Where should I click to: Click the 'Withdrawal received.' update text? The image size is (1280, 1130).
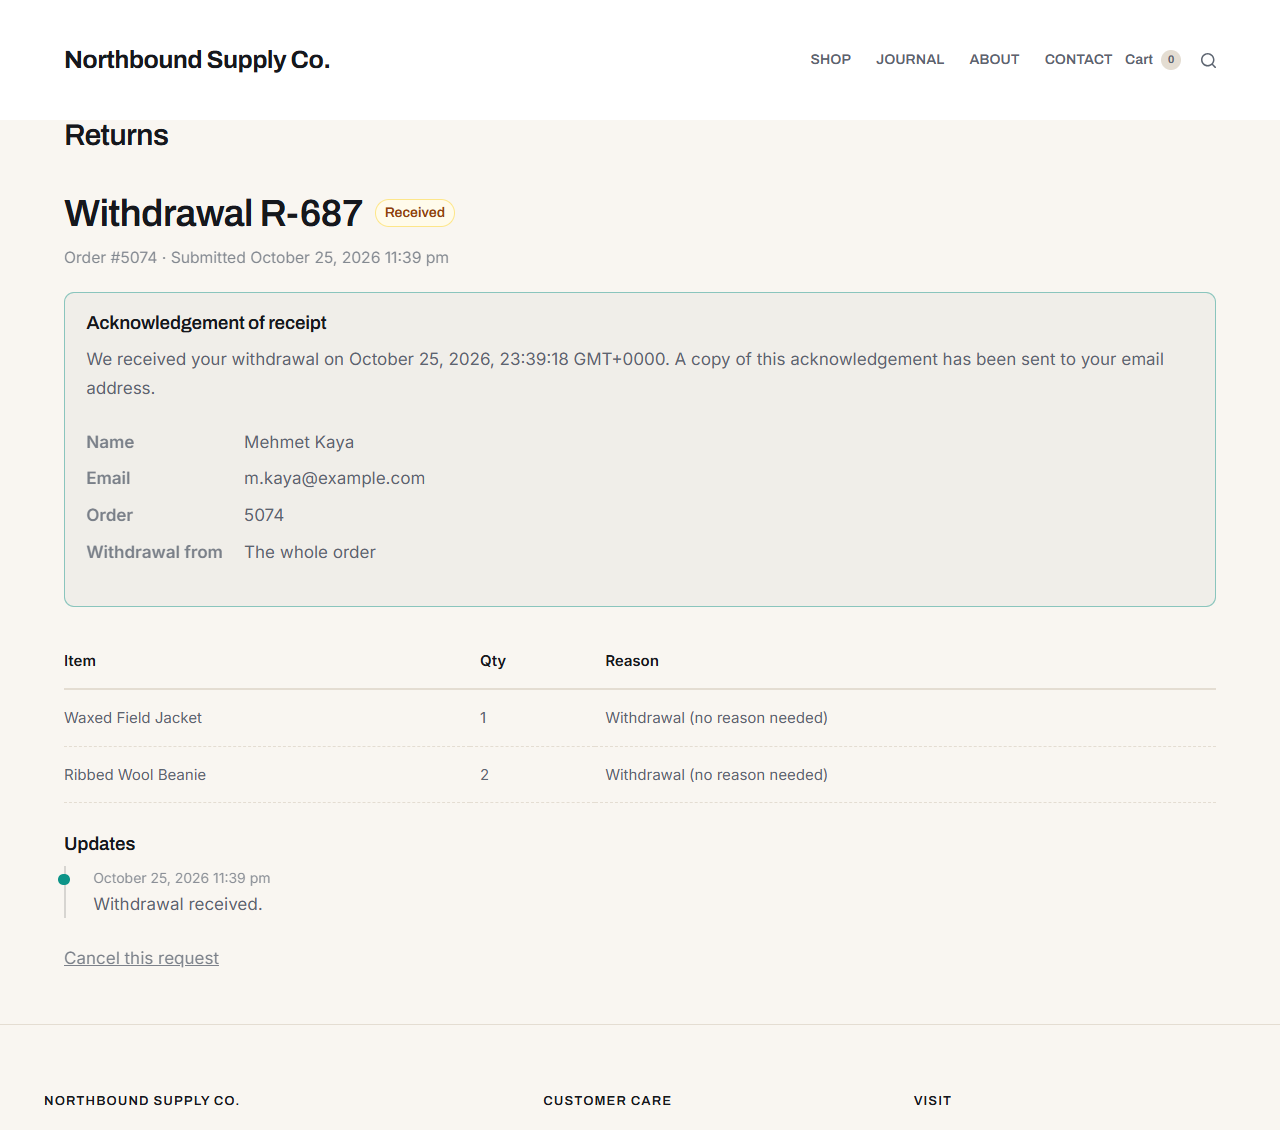coord(178,904)
